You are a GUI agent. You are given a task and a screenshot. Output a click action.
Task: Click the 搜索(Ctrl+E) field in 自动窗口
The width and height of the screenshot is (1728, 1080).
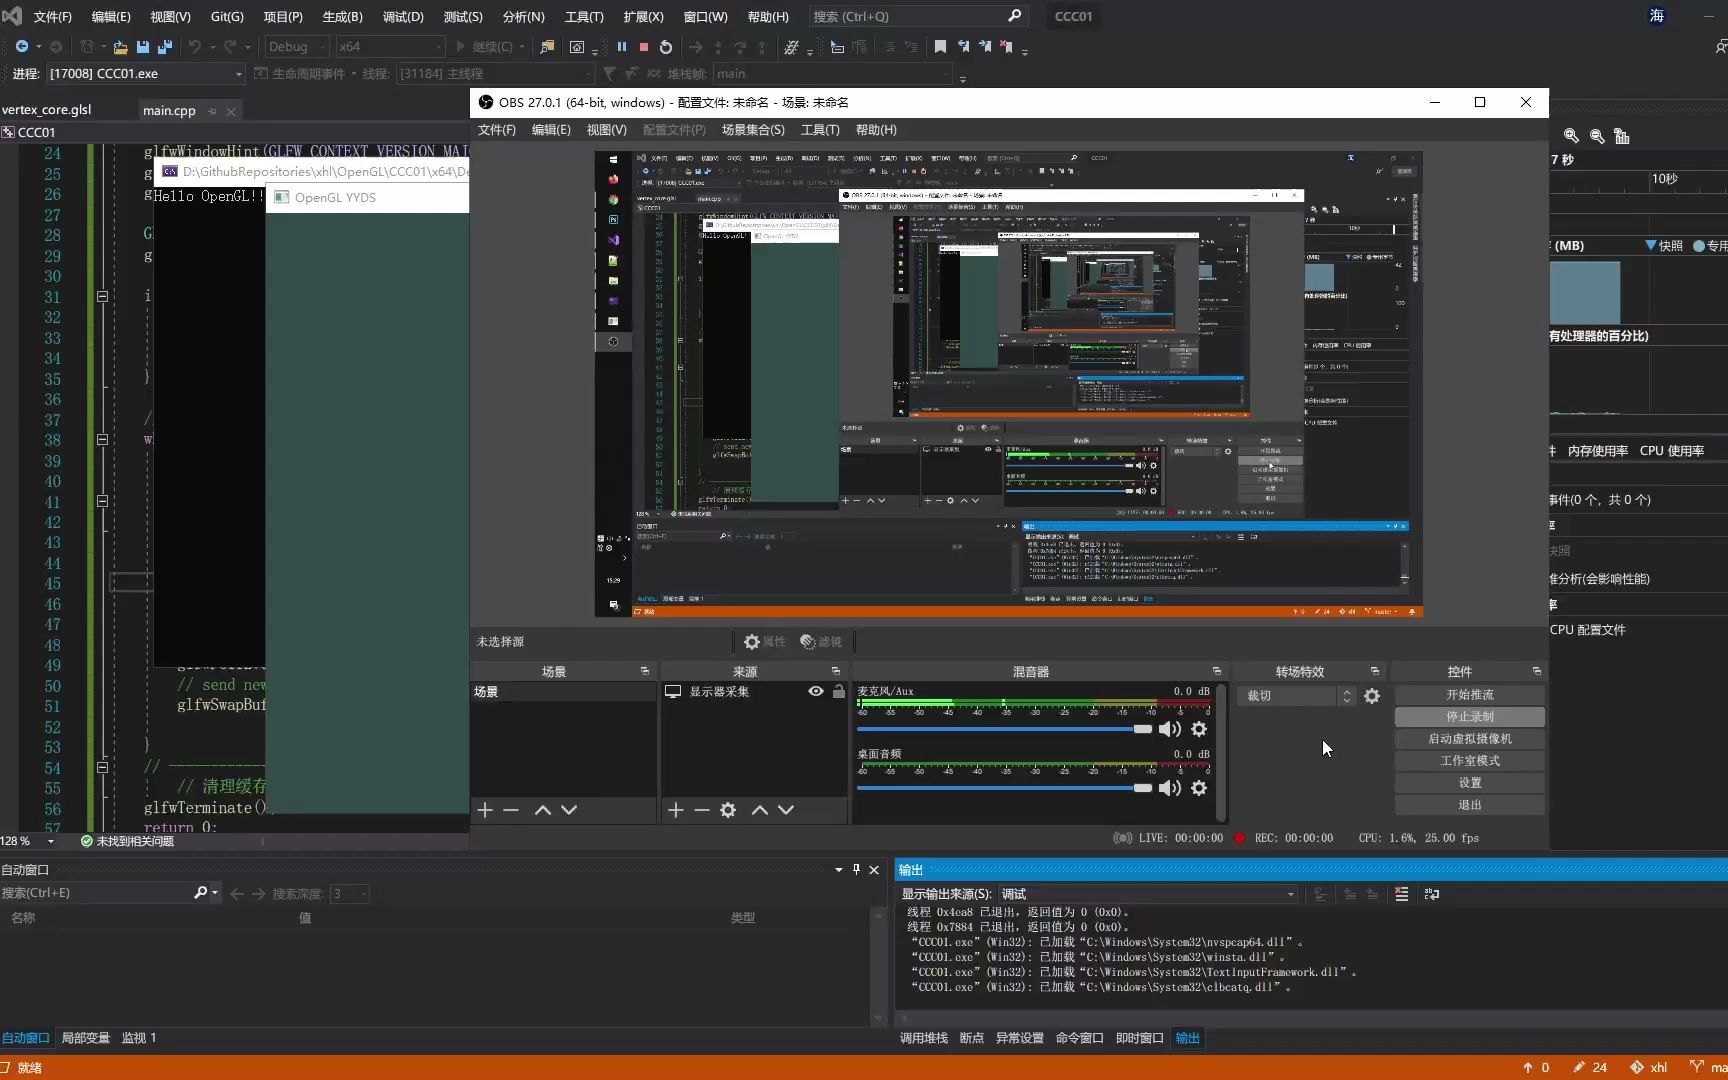point(98,893)
